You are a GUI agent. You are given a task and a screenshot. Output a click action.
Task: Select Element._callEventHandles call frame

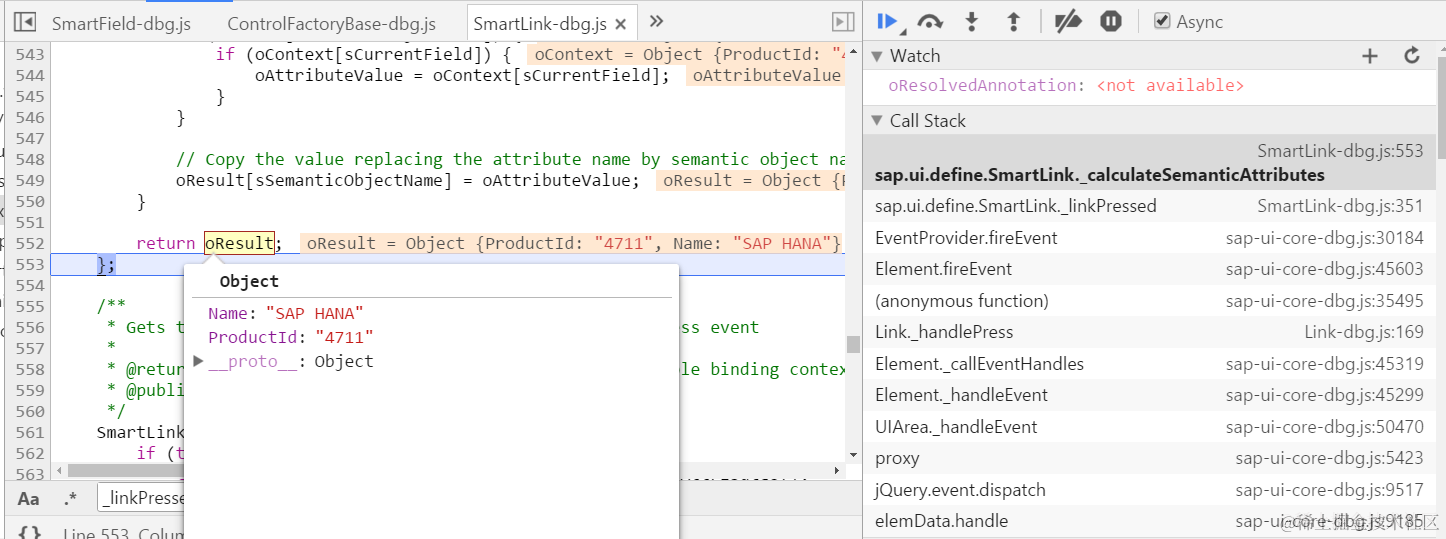(x=1149, y=364)
